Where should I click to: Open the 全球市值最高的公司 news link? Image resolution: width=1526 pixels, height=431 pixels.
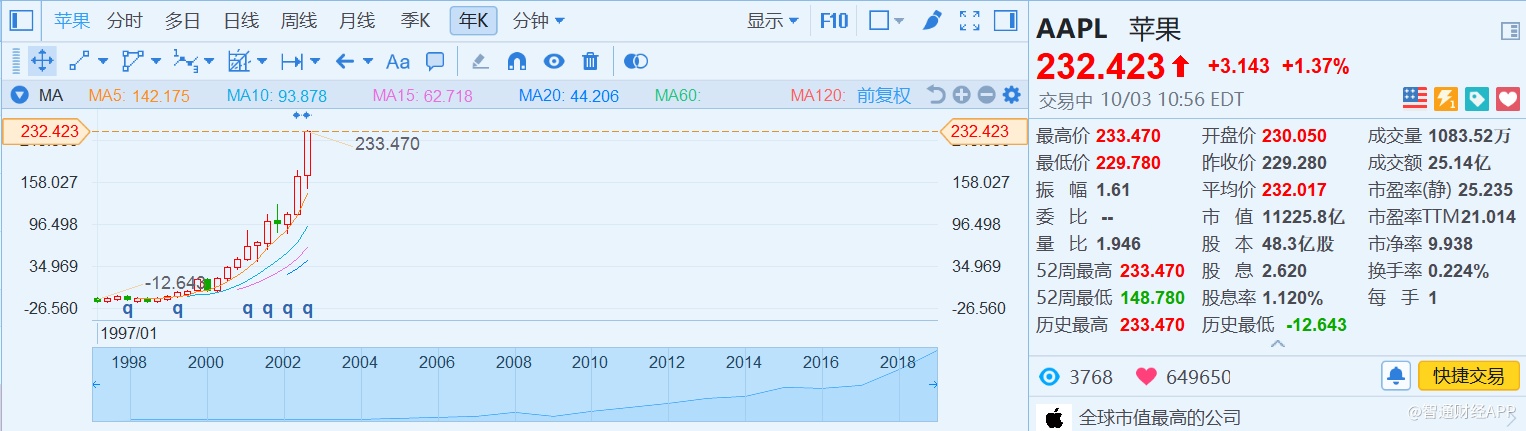tap(1160, 417)
